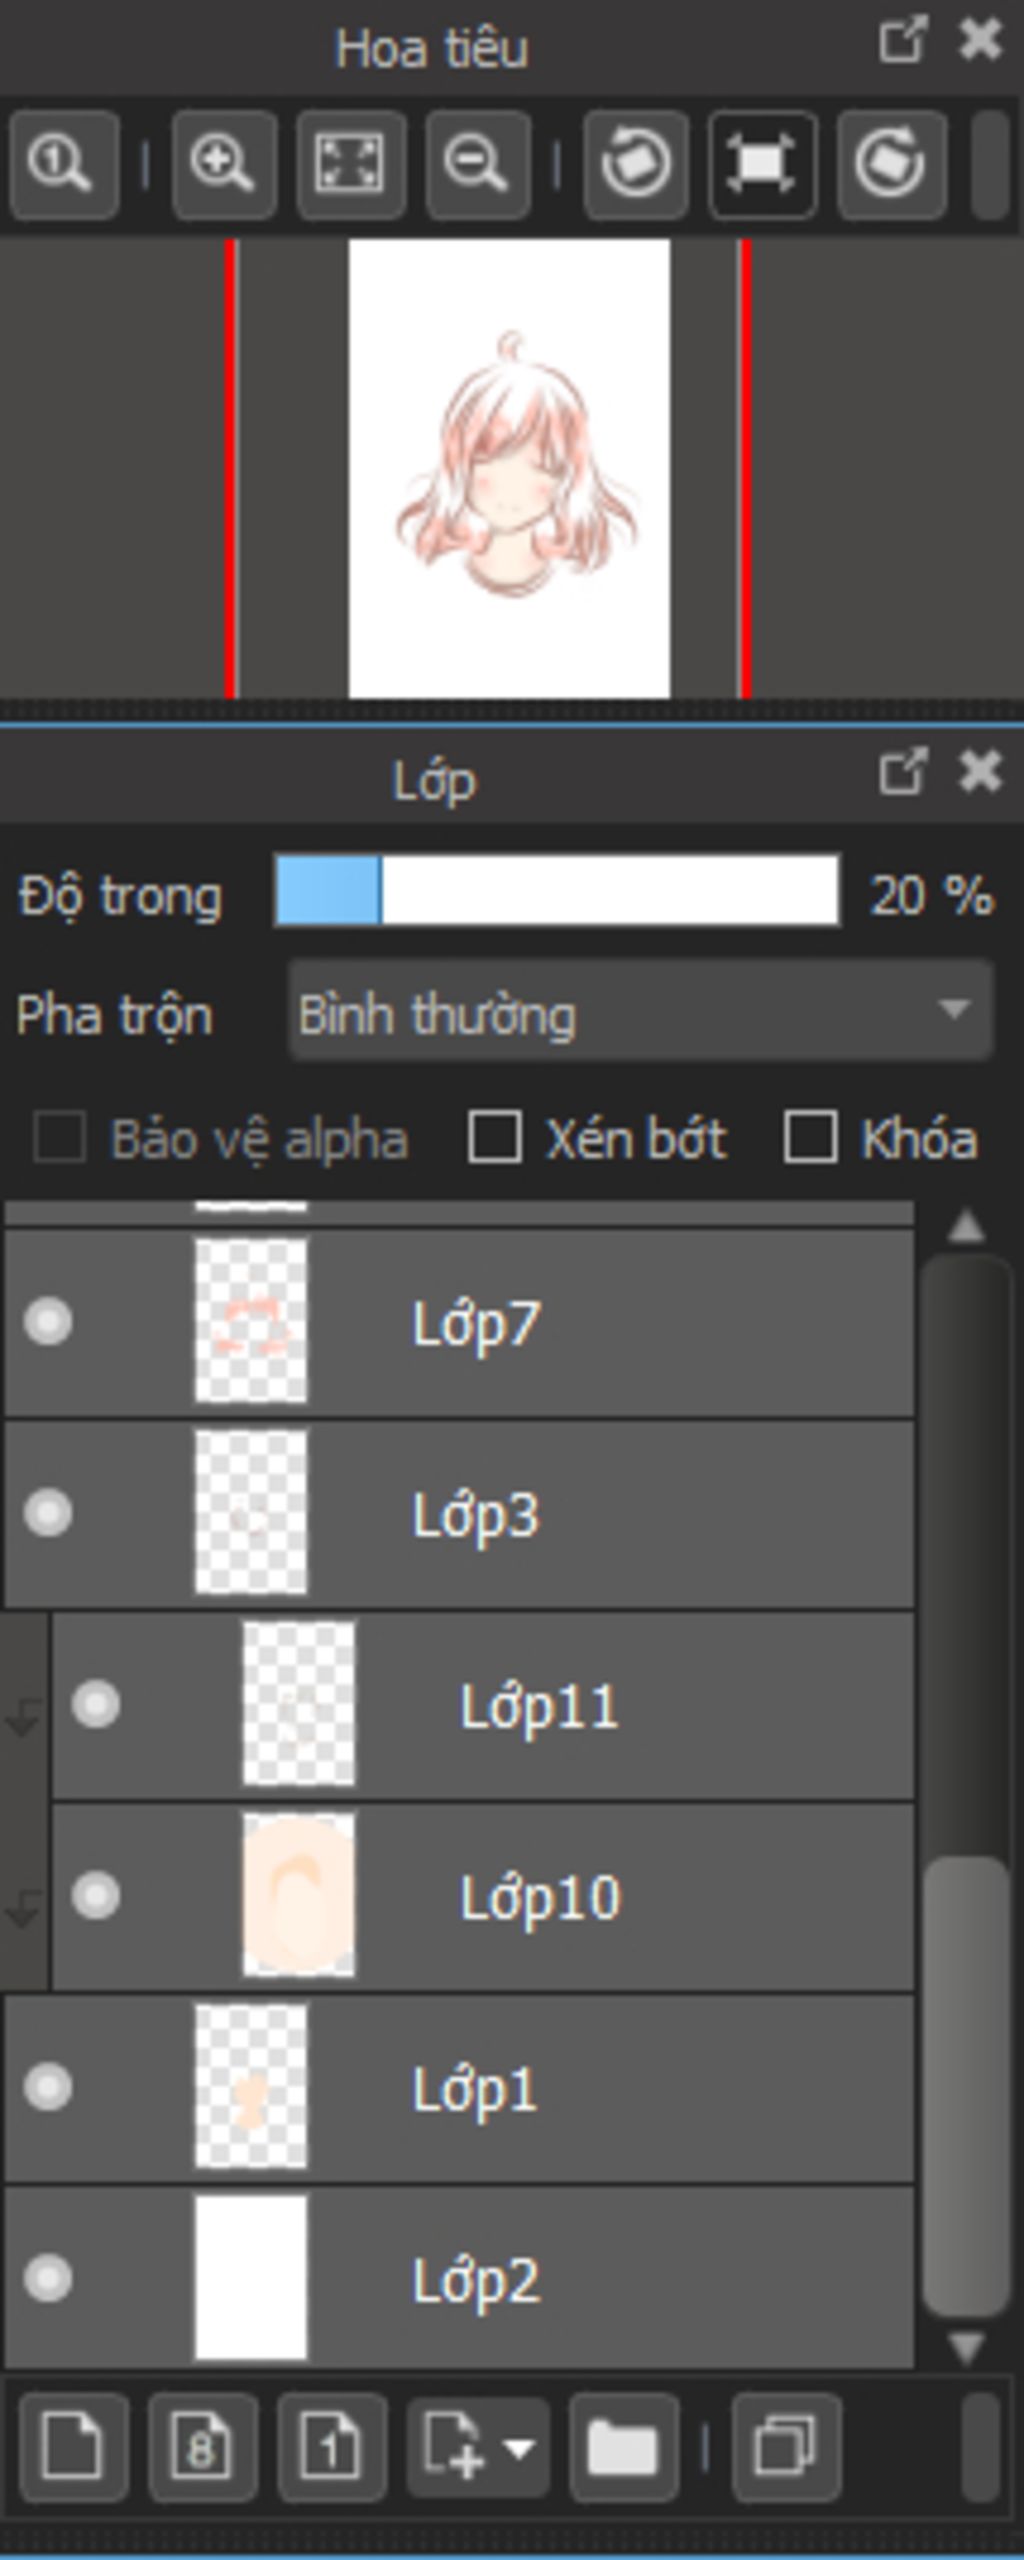Select the Lớp1 layer
The image size is (1024, 2560).
point(459,2086)
